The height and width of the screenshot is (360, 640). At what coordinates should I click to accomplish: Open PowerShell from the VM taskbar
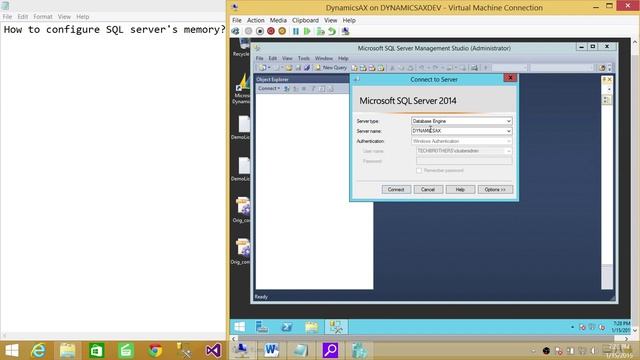click(x=287, y=327)
